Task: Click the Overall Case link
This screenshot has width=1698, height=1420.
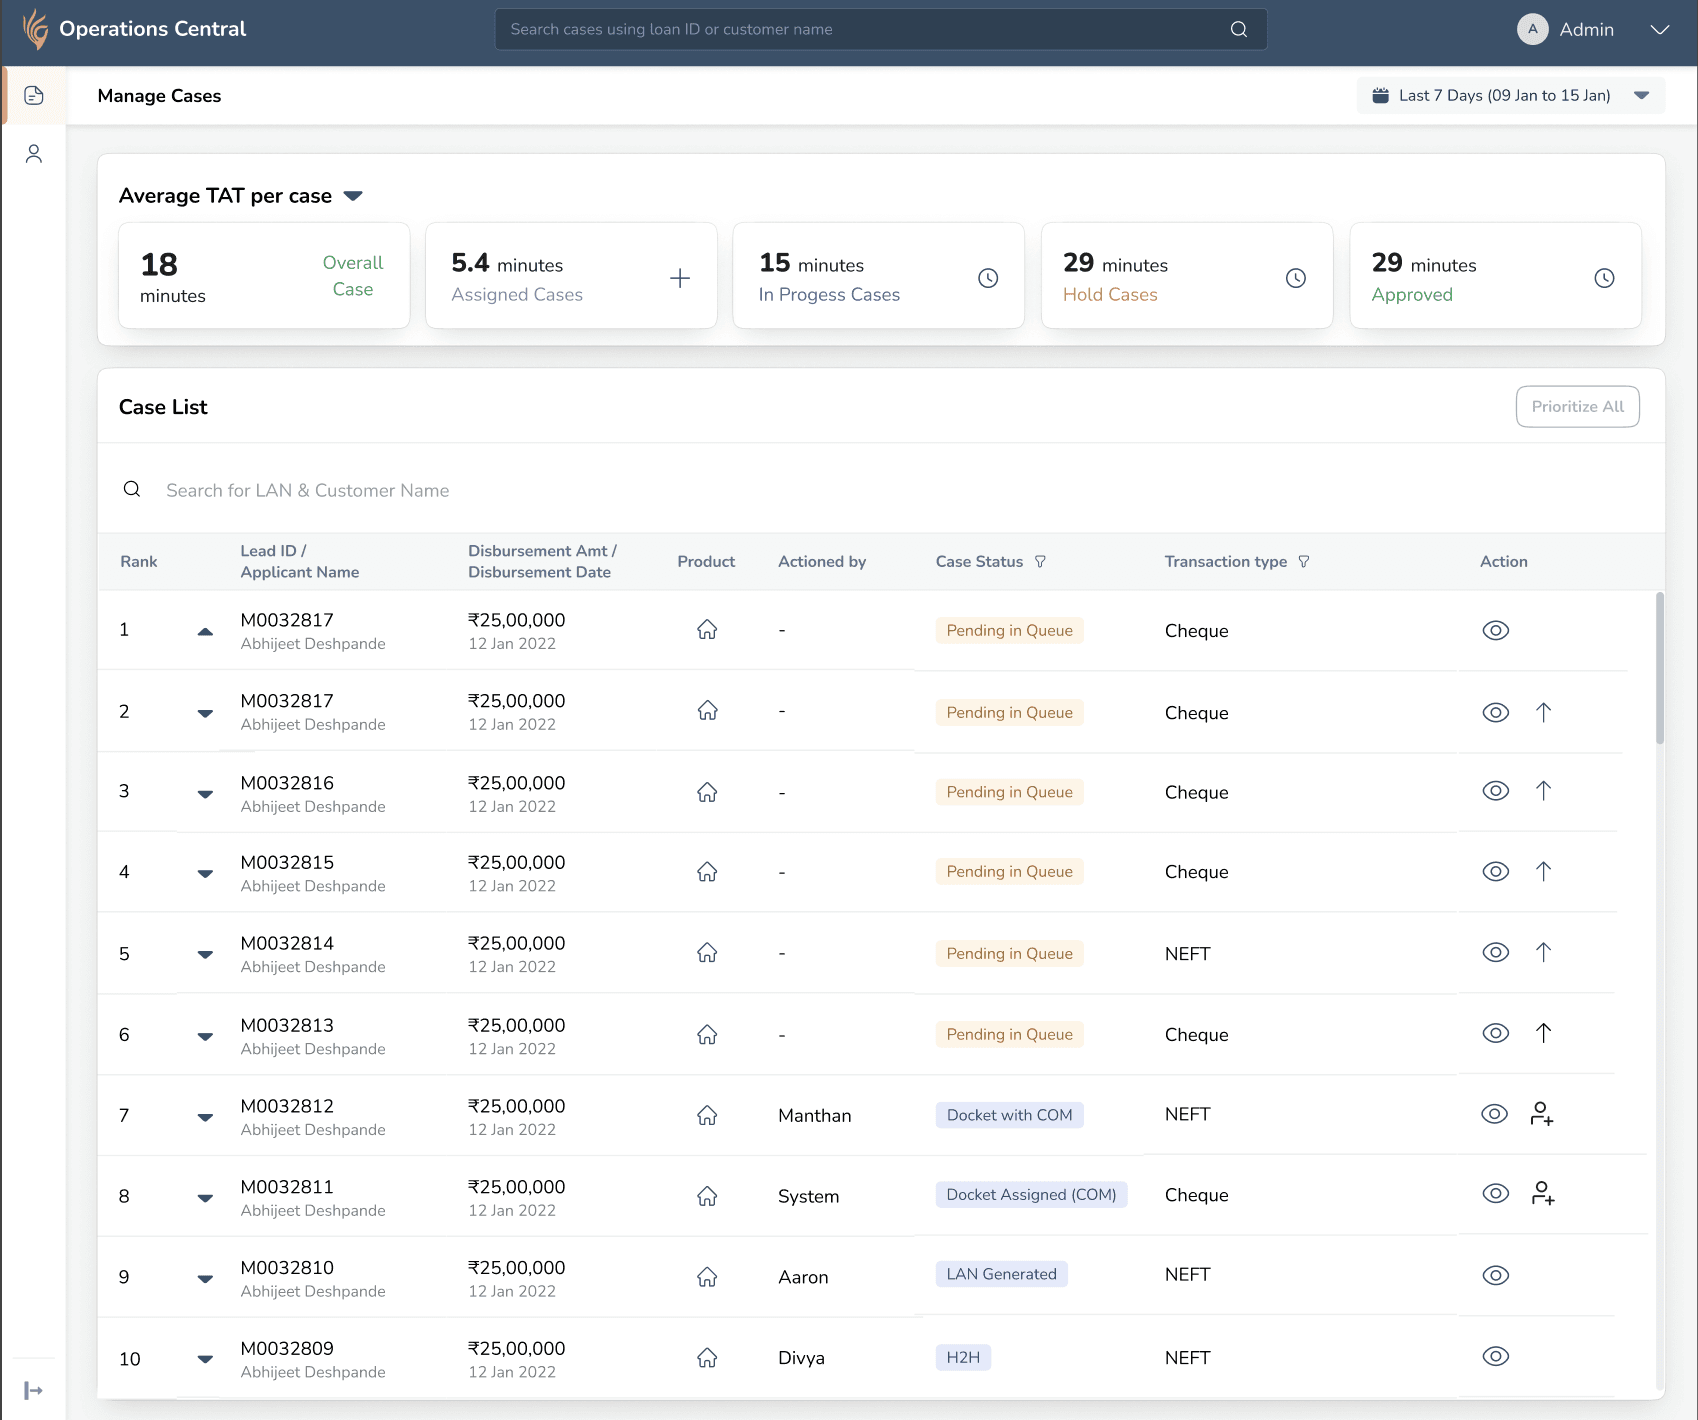Action: point(352,276)
